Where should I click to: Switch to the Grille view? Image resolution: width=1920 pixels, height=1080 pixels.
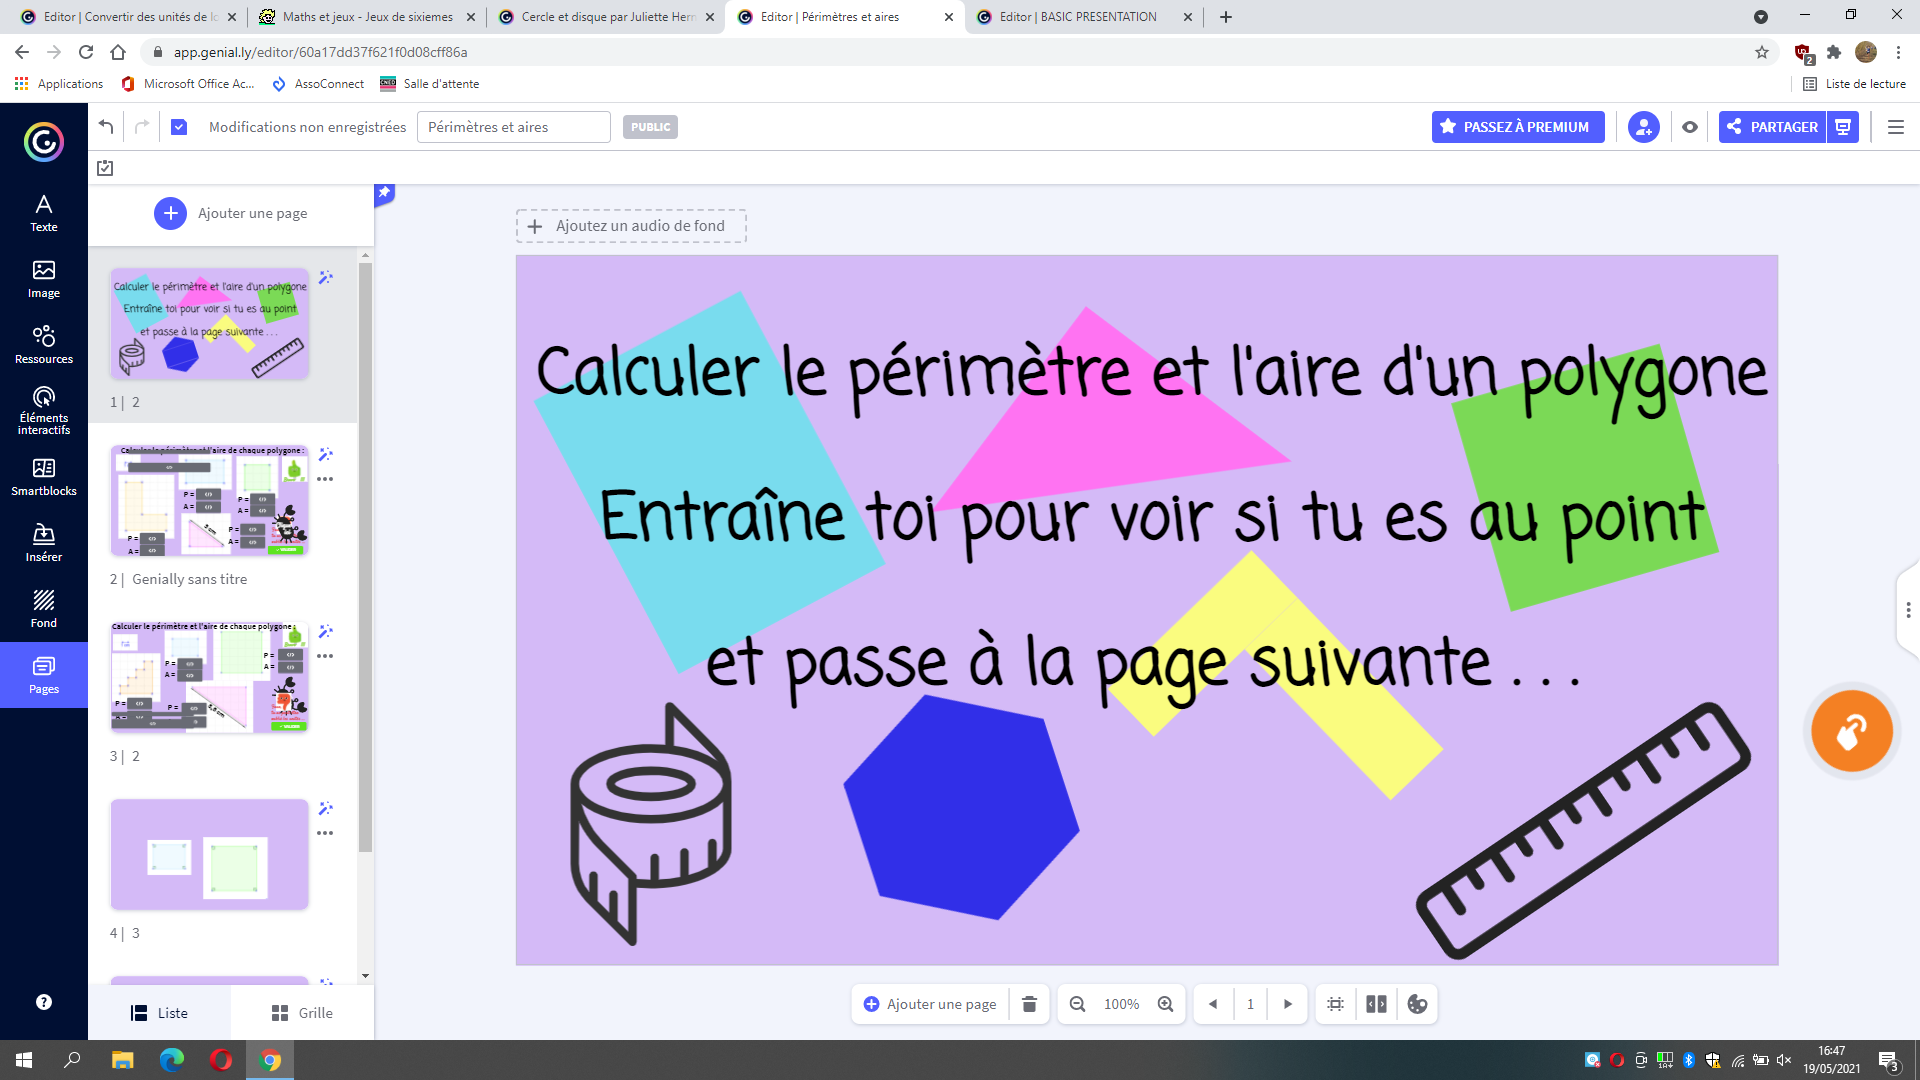pyautogui.click(x=301, y=1012)
